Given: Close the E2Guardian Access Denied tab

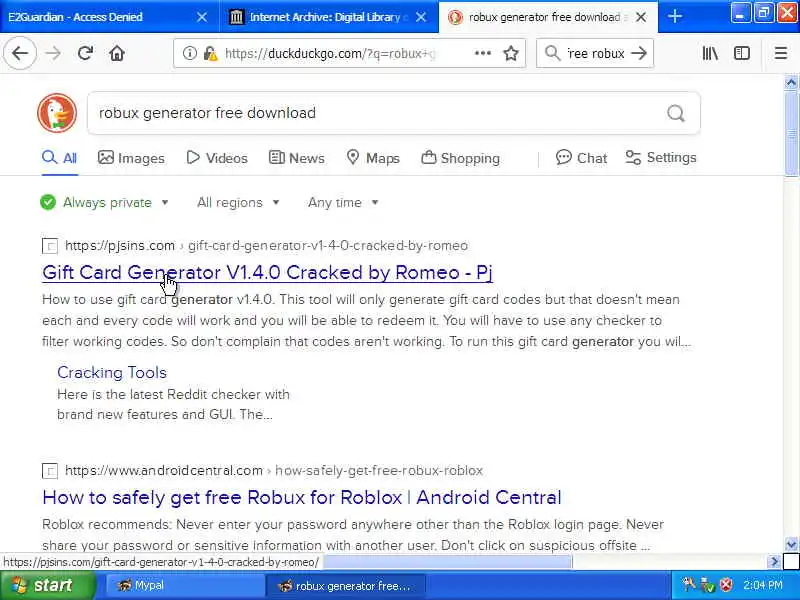Looking at the screenshot, I should coord(202,17).
